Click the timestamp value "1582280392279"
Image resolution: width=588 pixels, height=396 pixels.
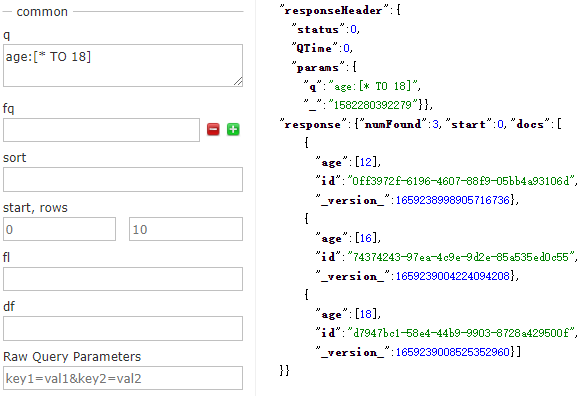(x=373, y=105)
